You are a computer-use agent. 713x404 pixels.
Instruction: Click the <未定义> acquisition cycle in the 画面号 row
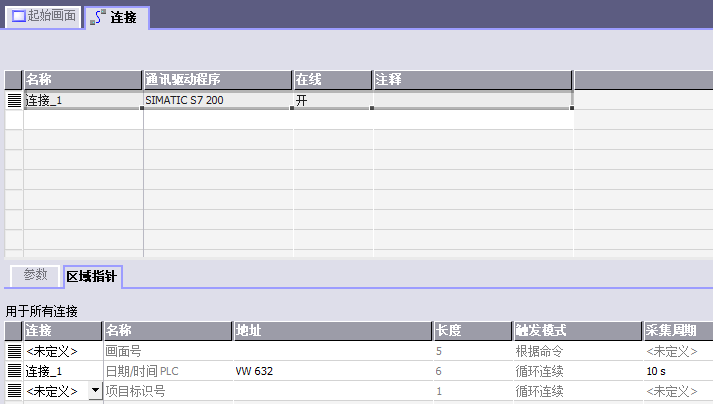tap(678, 351)
